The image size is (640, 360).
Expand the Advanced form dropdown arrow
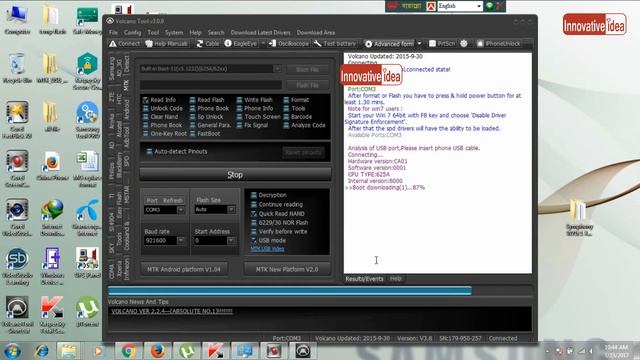click(419, 44)
